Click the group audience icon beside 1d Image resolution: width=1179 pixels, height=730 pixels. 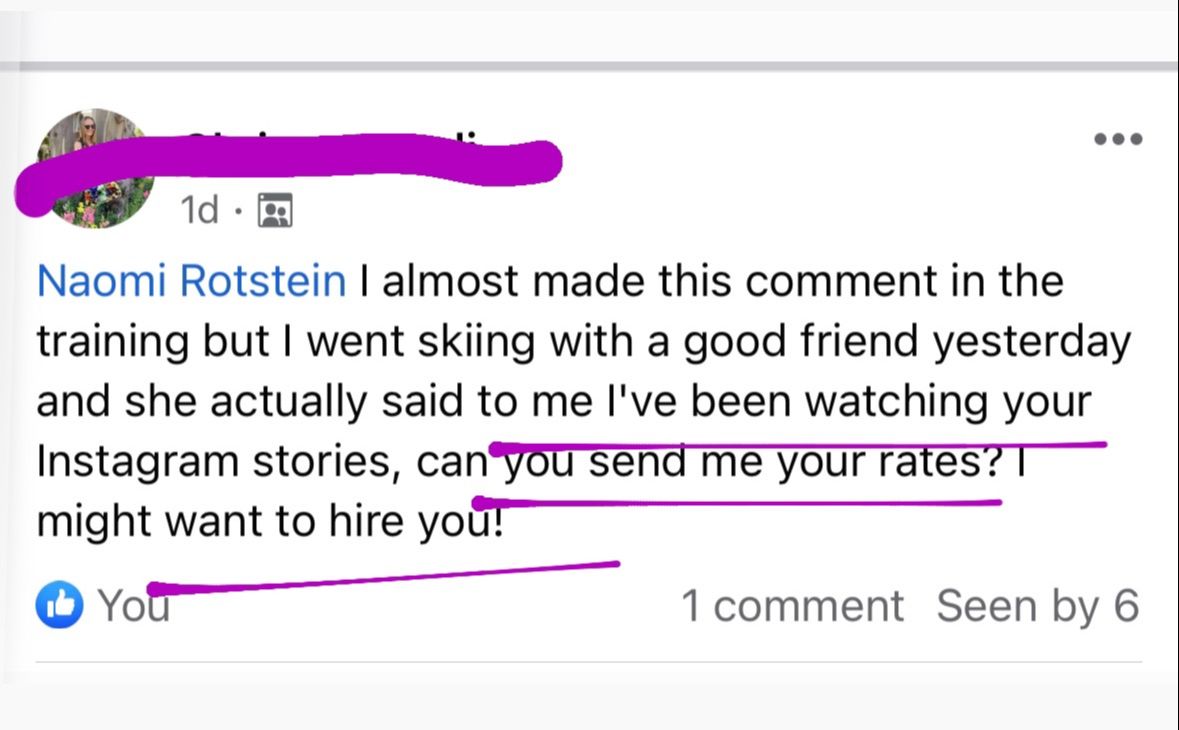[x=274, y=210]
